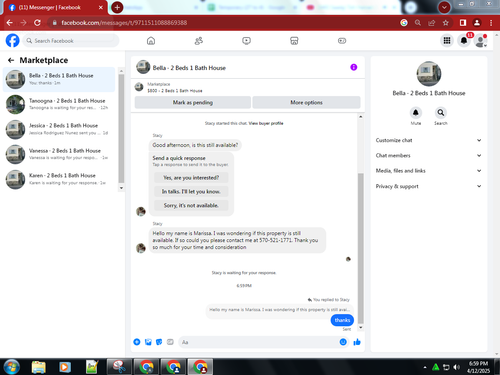Open the account profile menu

click(480, 41)
